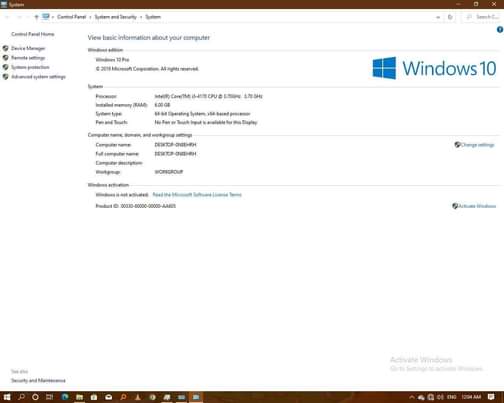
Task: Click the refresh button in address bar
Action: [x=450, y=17]
